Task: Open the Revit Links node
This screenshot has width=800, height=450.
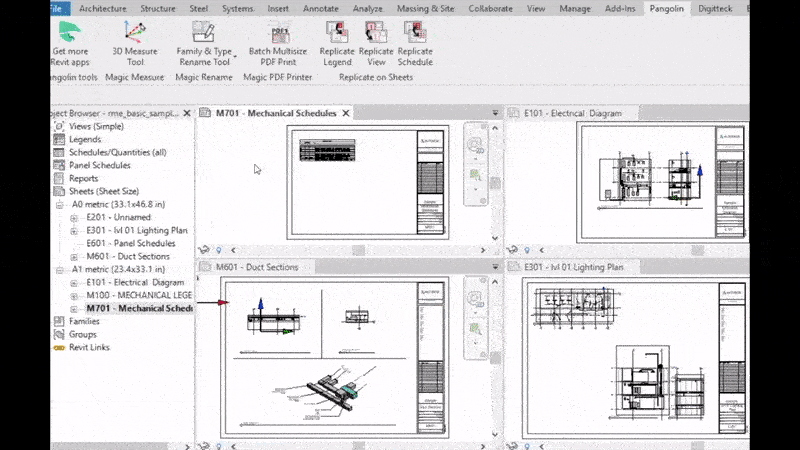Action: click(x=89, y=347)
